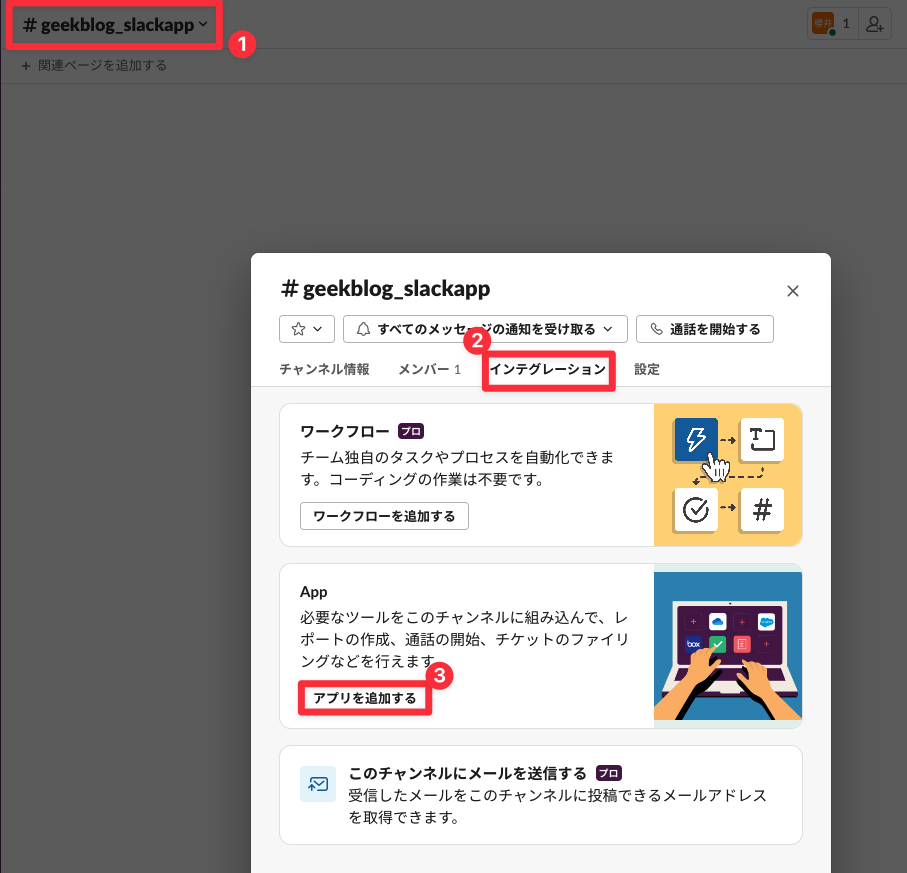
Task: Click the プロ badge next to ワークフロー
Action: click(x=411, y=432)
